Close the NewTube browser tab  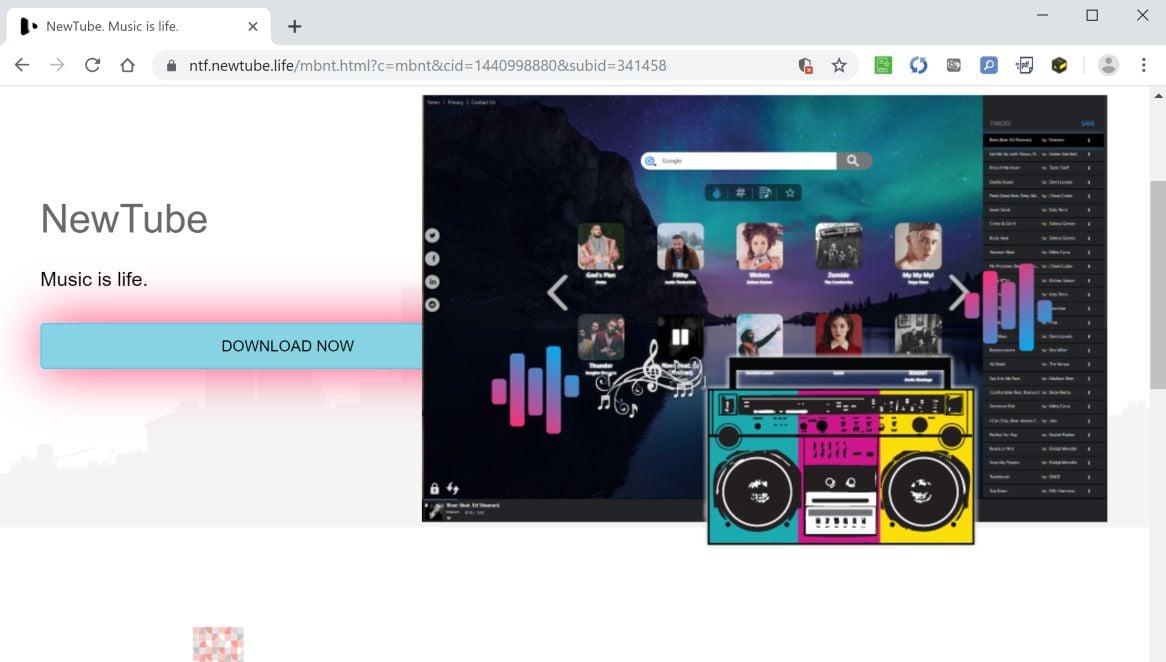pyautogui.click(x=253, y=27)
